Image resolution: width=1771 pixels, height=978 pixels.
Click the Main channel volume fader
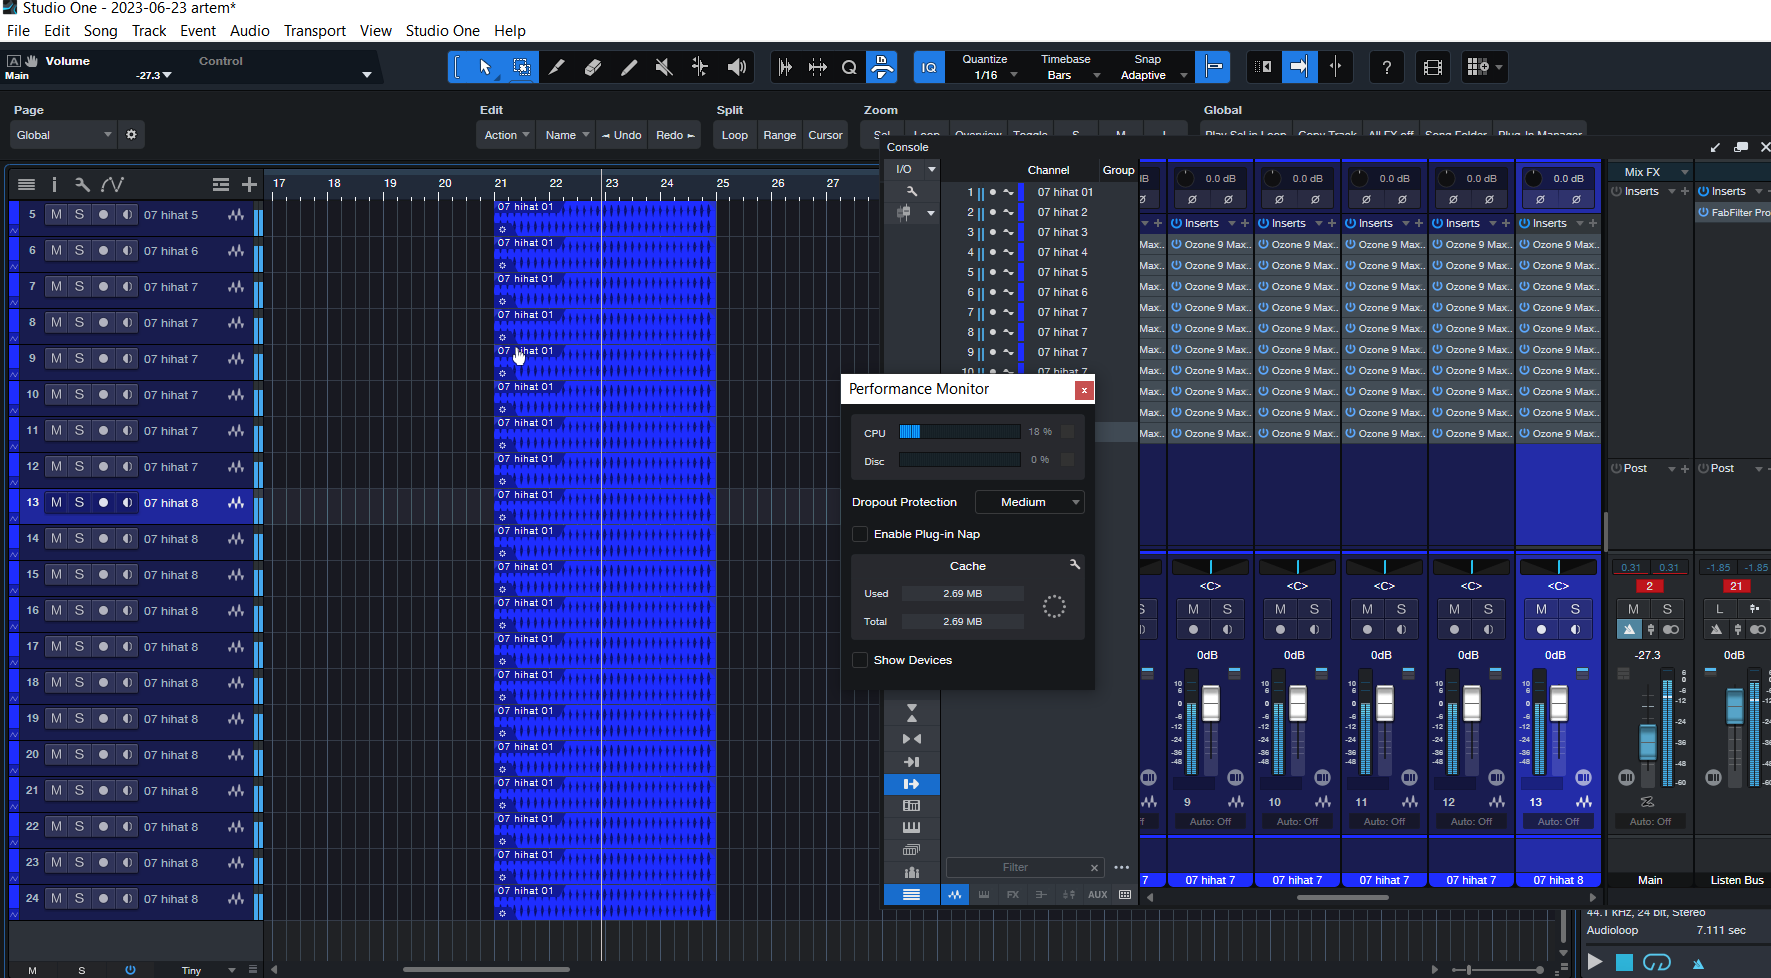point(1647,741)
